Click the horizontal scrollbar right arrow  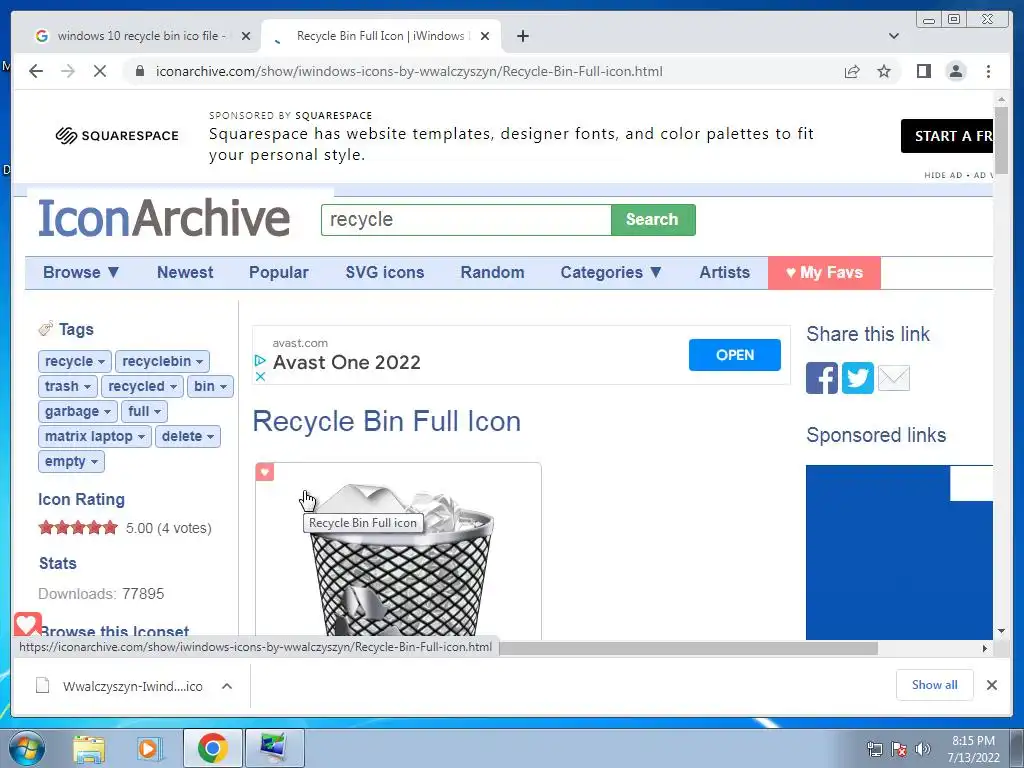[x=985, y=648]
